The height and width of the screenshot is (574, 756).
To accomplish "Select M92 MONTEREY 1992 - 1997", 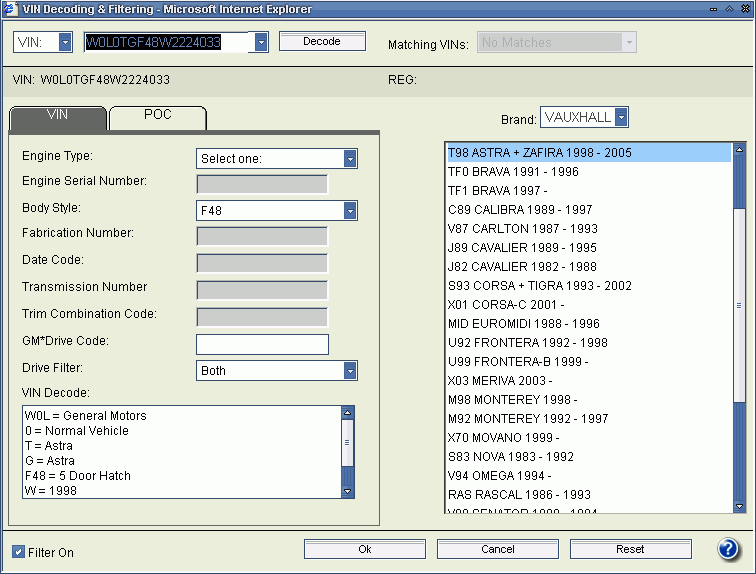I will (x=589, y=418).
